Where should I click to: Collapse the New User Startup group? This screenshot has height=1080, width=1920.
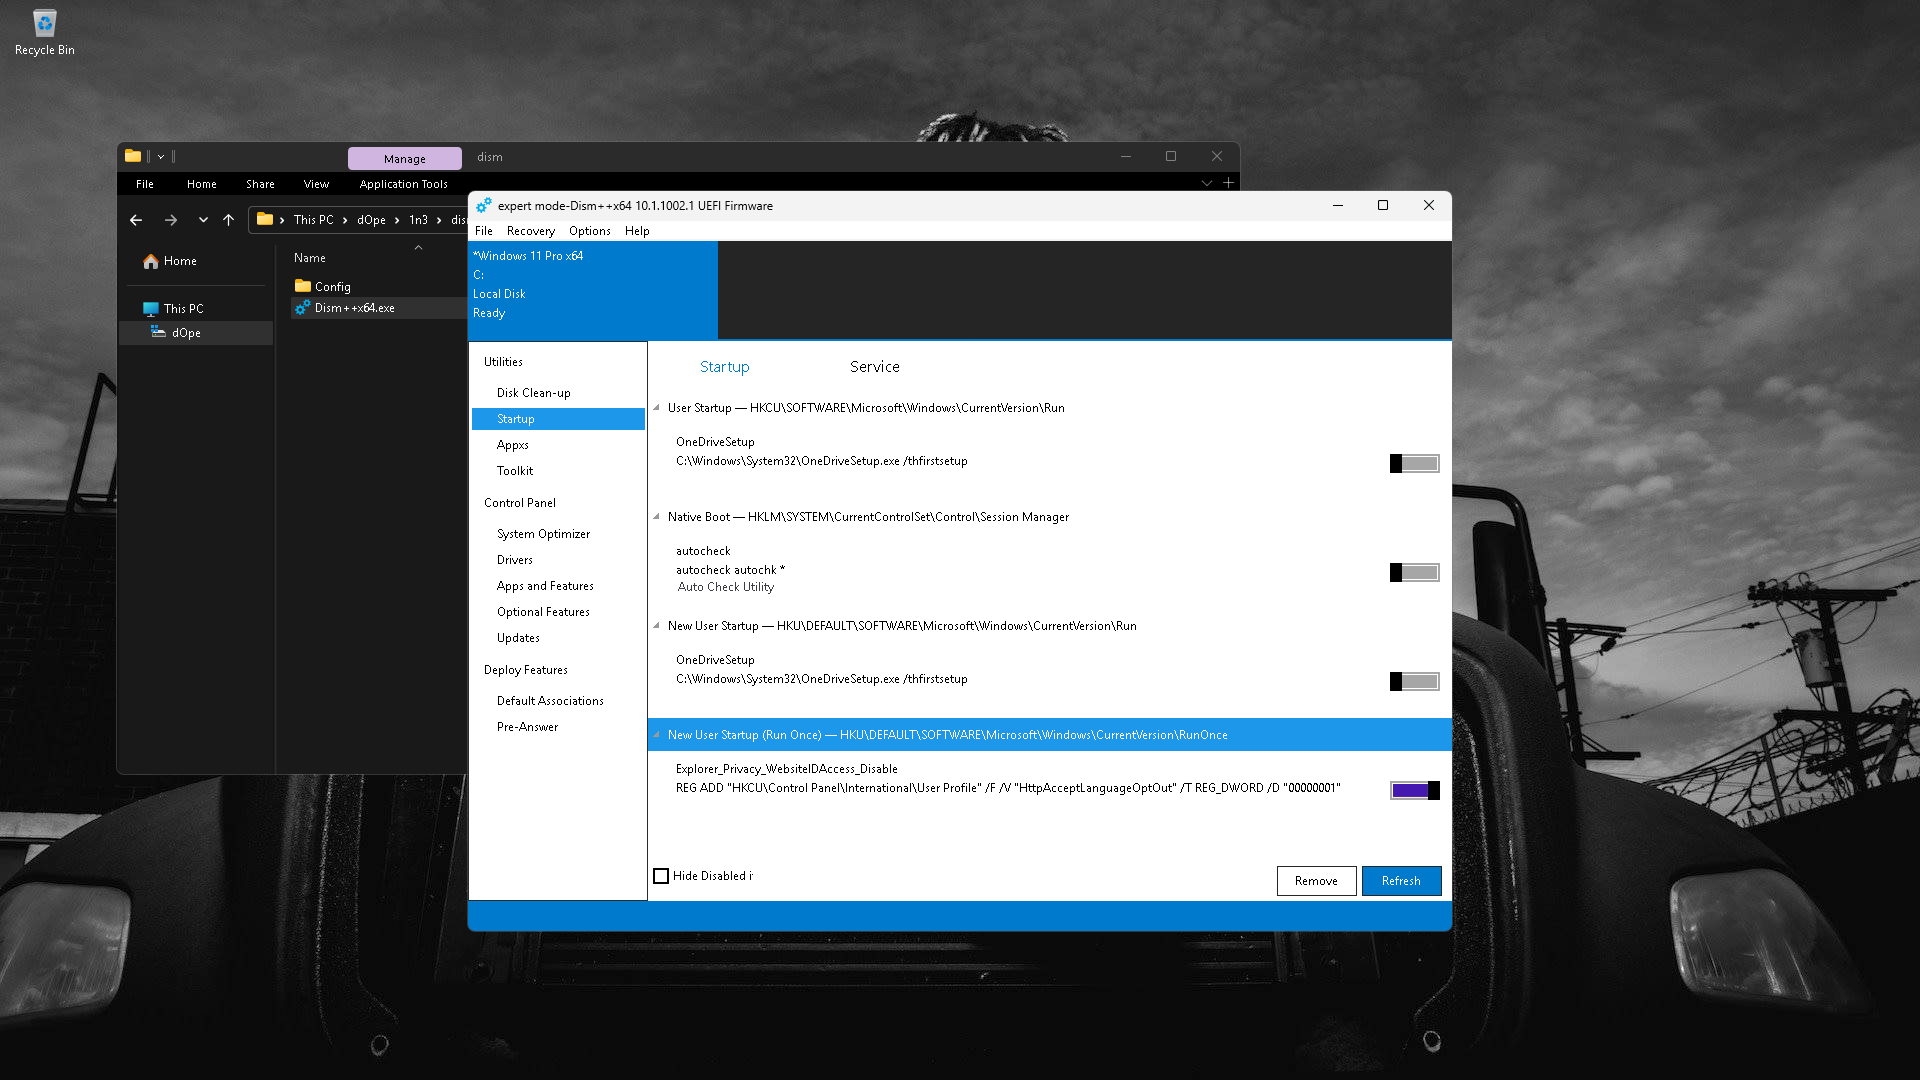point(657,625)
